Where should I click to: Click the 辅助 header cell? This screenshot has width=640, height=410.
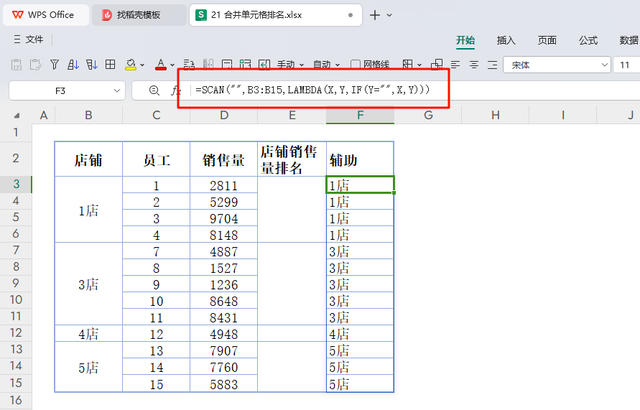pos(360,159)
